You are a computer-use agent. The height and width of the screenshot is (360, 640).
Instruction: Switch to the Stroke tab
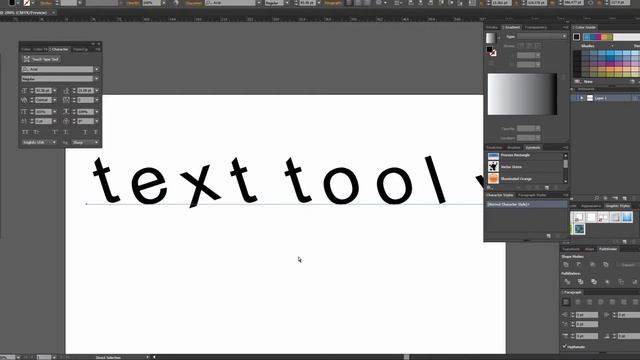492,27
